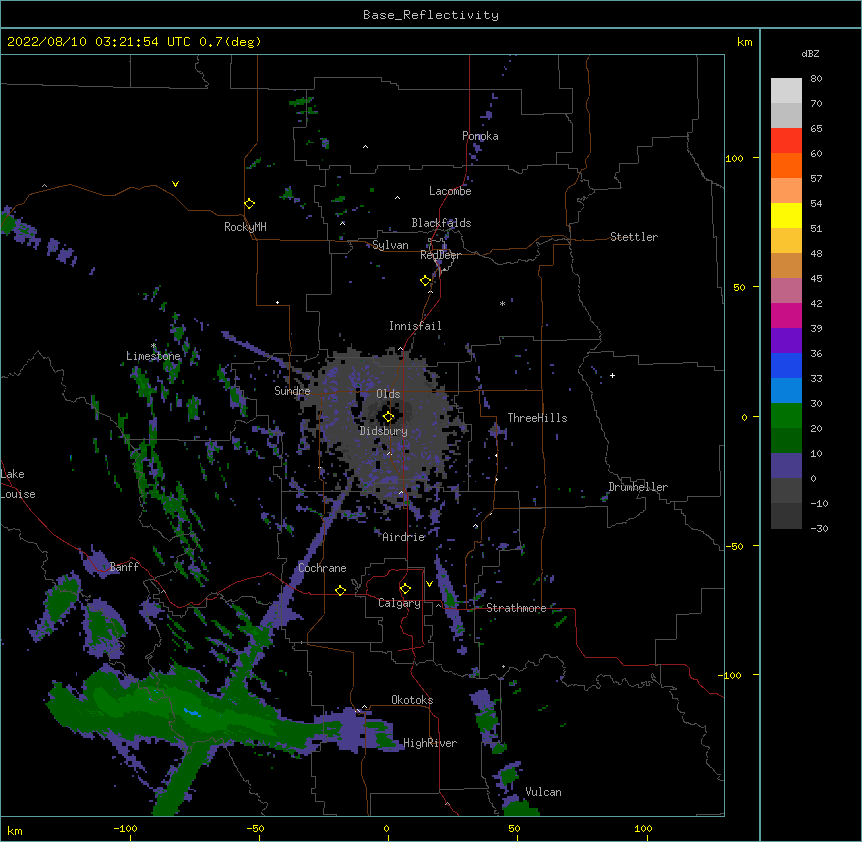Click the Ponoka city label
Viewport: 862px width, 842px height.
pos(480,136)
